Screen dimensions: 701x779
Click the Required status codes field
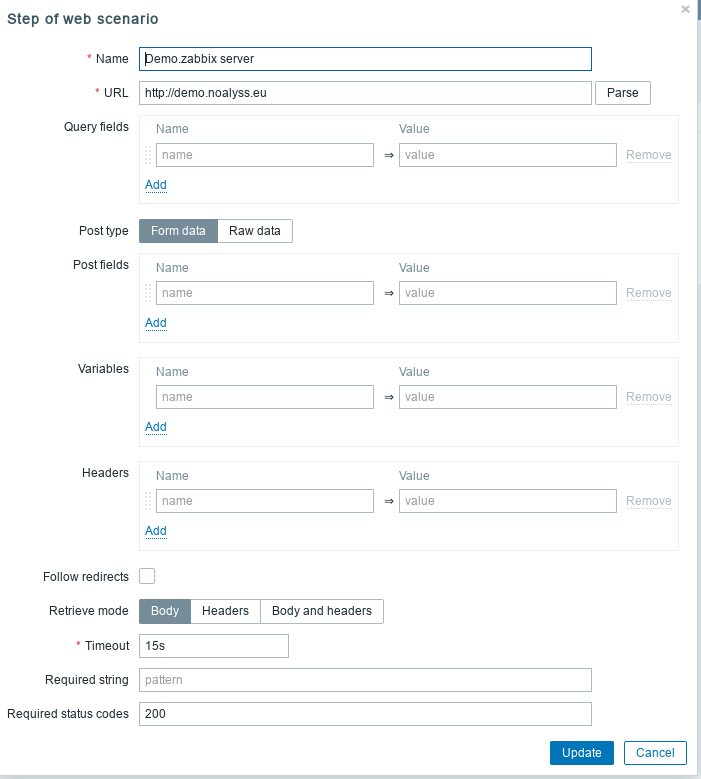click(365, 714)
